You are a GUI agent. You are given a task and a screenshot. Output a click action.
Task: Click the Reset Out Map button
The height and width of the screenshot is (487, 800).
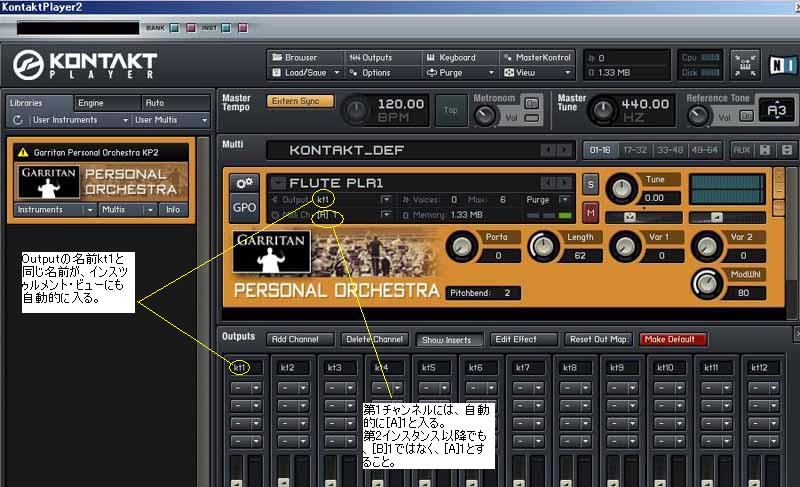pos(598,339)
